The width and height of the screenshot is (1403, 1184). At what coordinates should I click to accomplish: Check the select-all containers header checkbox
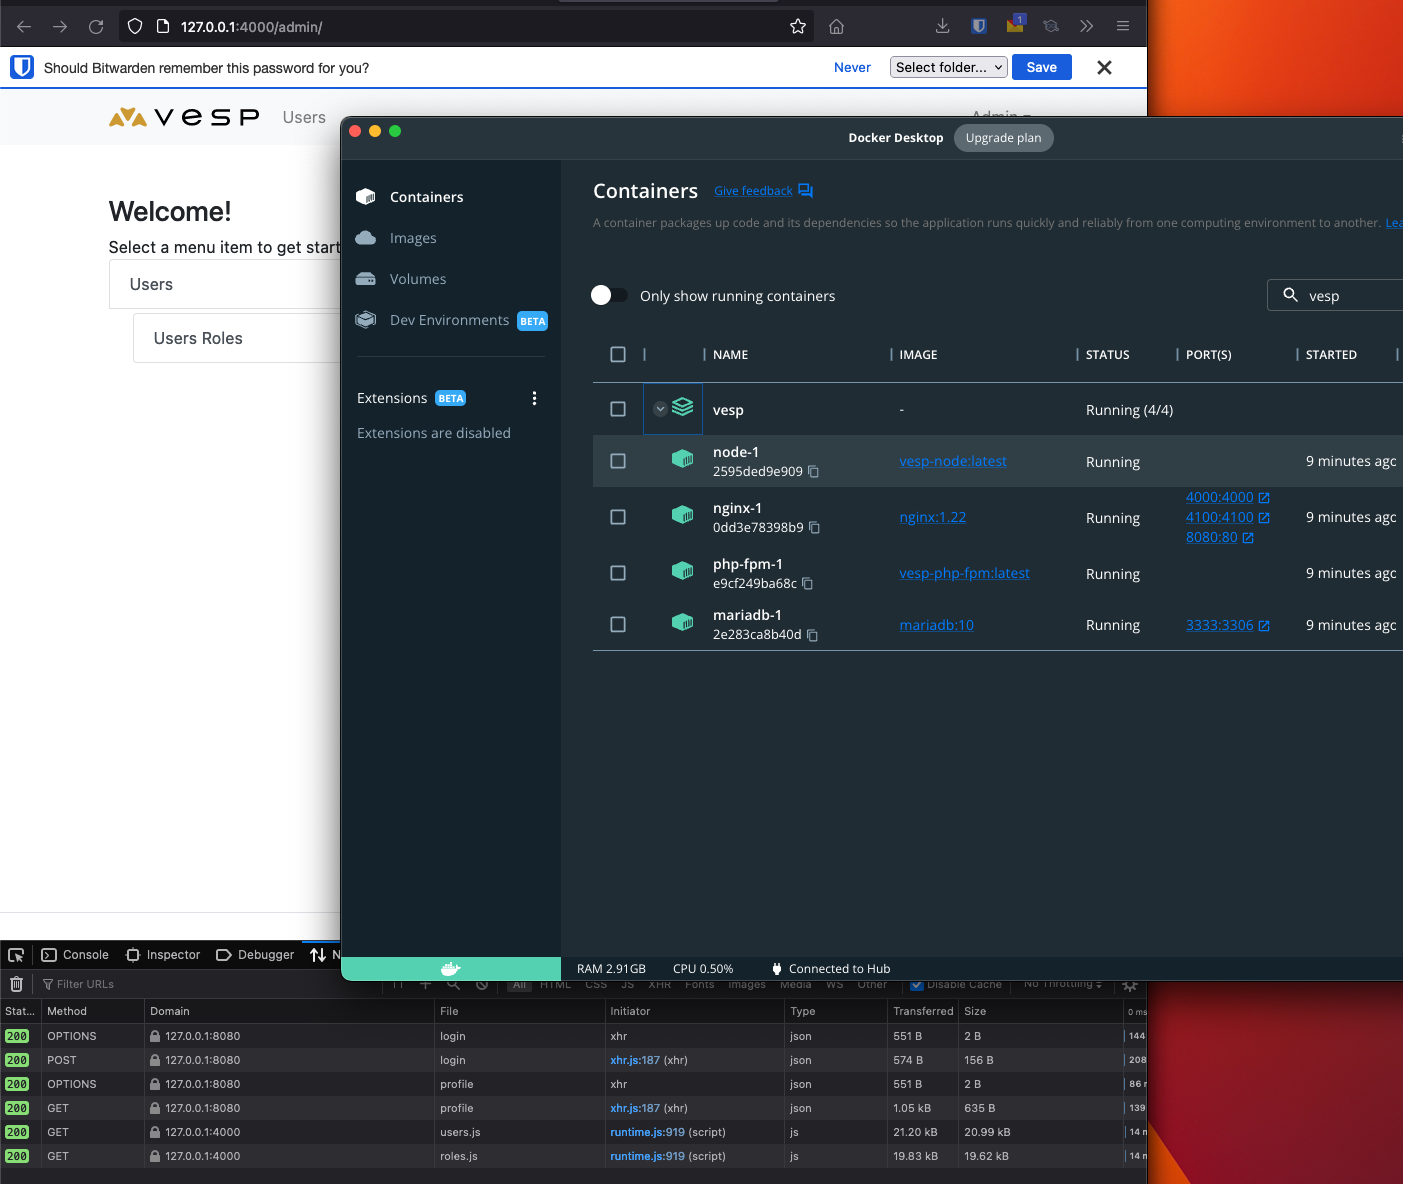coord(618,354)
